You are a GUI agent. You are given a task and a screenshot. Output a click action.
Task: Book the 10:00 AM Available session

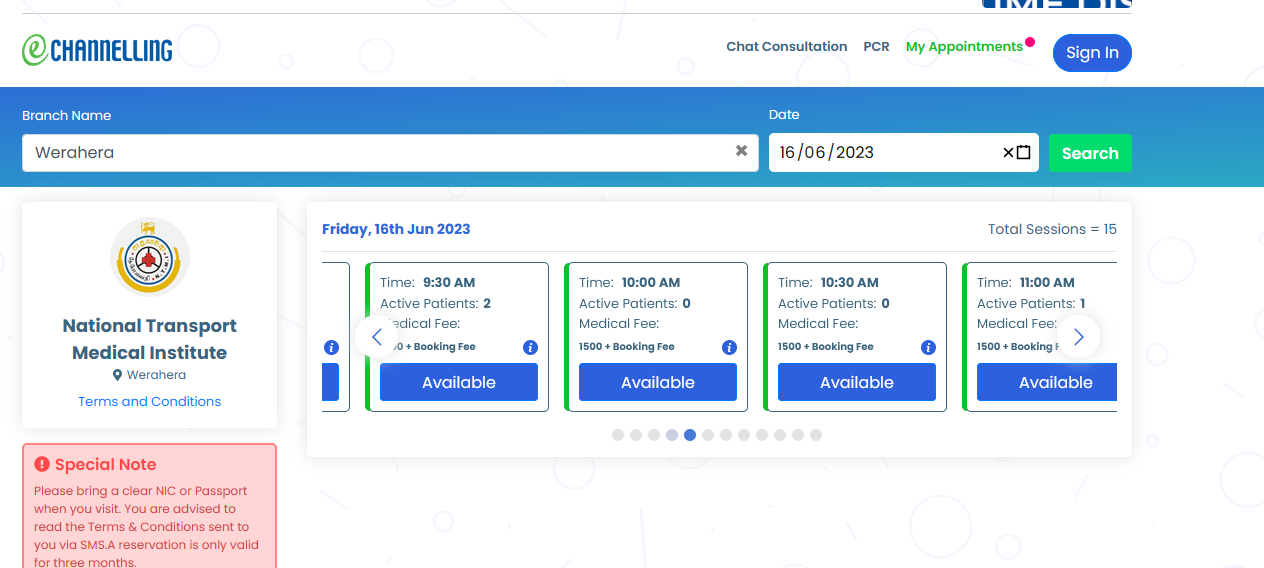coord(658,382)
